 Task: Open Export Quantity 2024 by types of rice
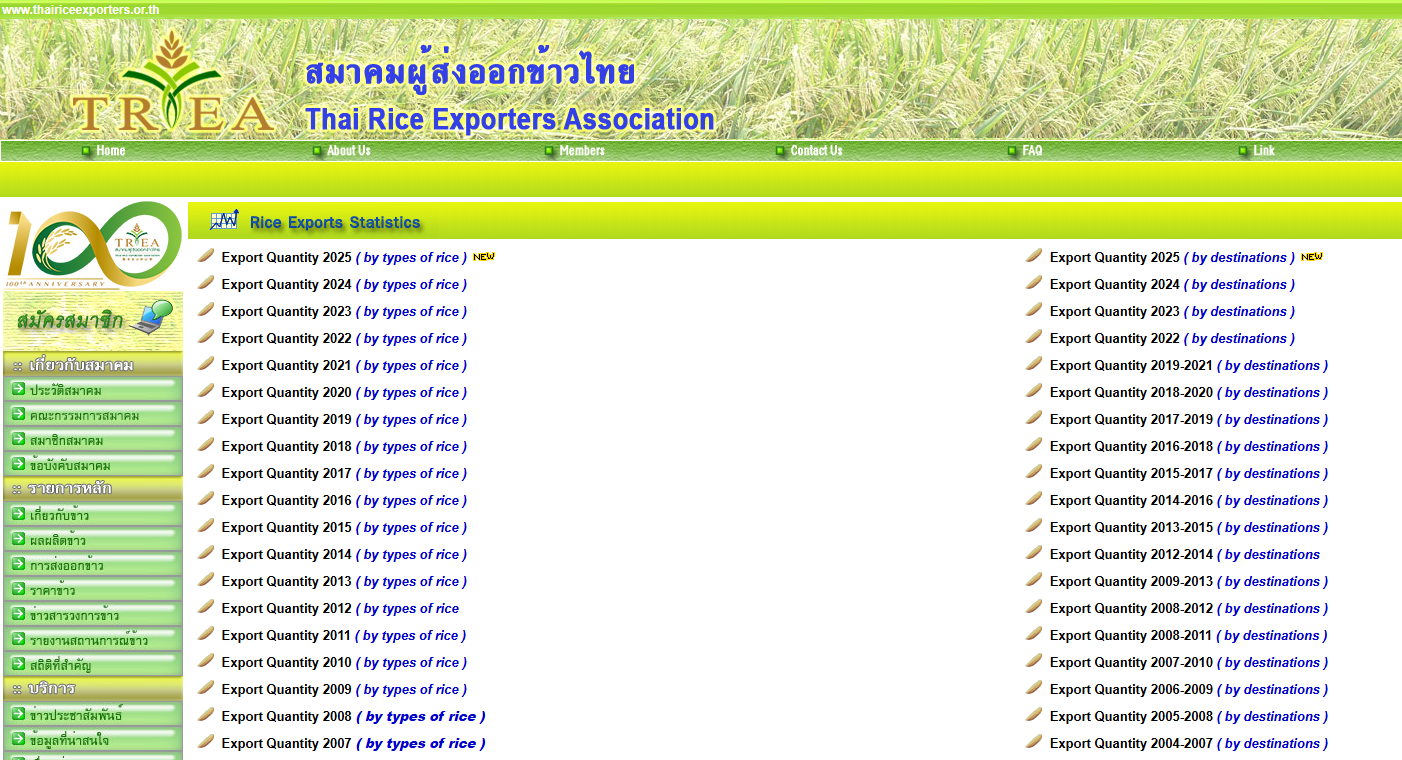411,285
